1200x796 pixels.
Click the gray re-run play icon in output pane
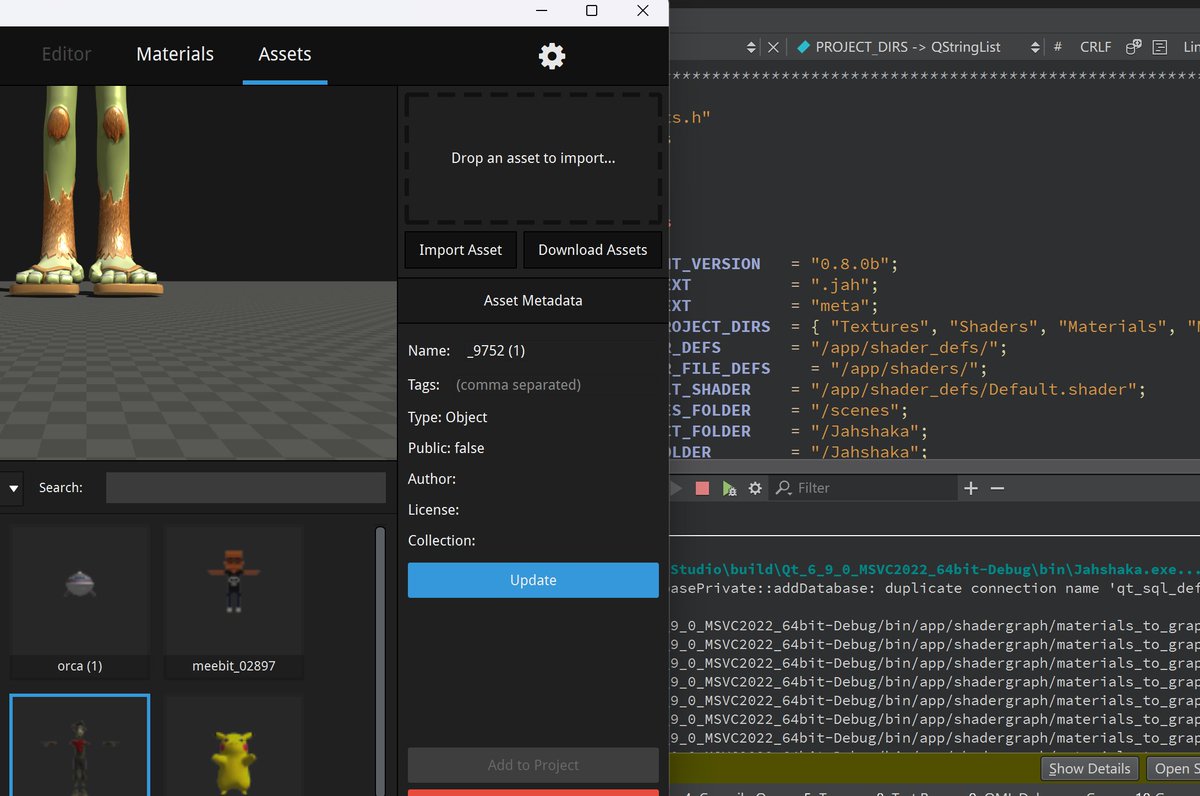pyautogui.click(x=676, y=488)
